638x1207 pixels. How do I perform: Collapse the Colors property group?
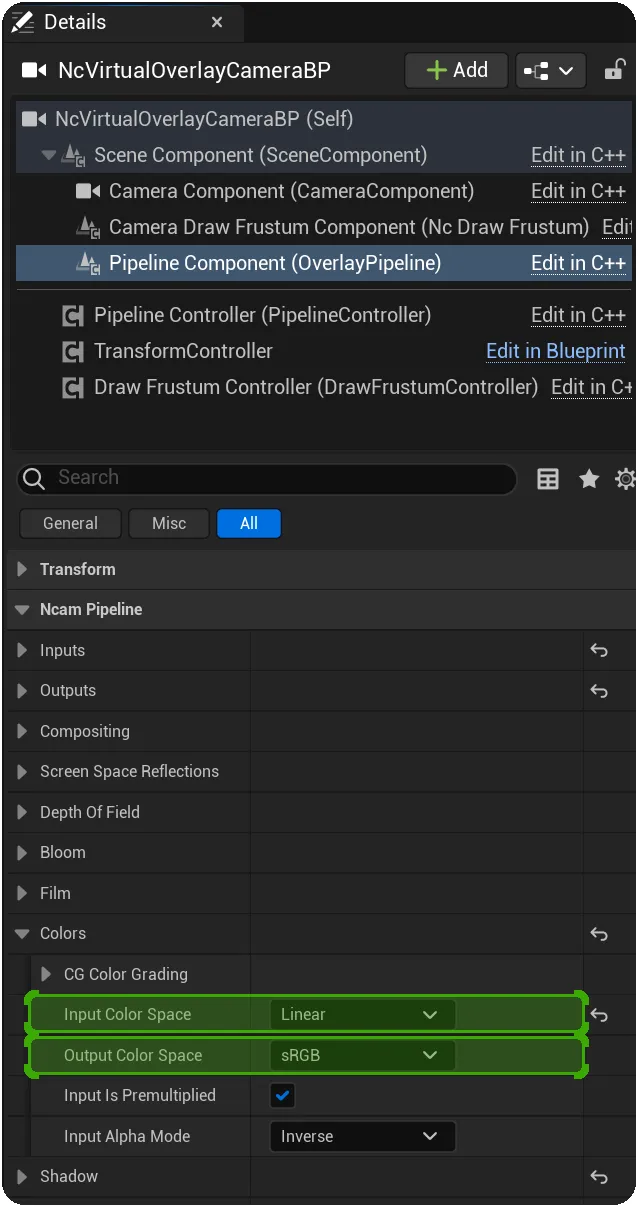click(22, 934)
